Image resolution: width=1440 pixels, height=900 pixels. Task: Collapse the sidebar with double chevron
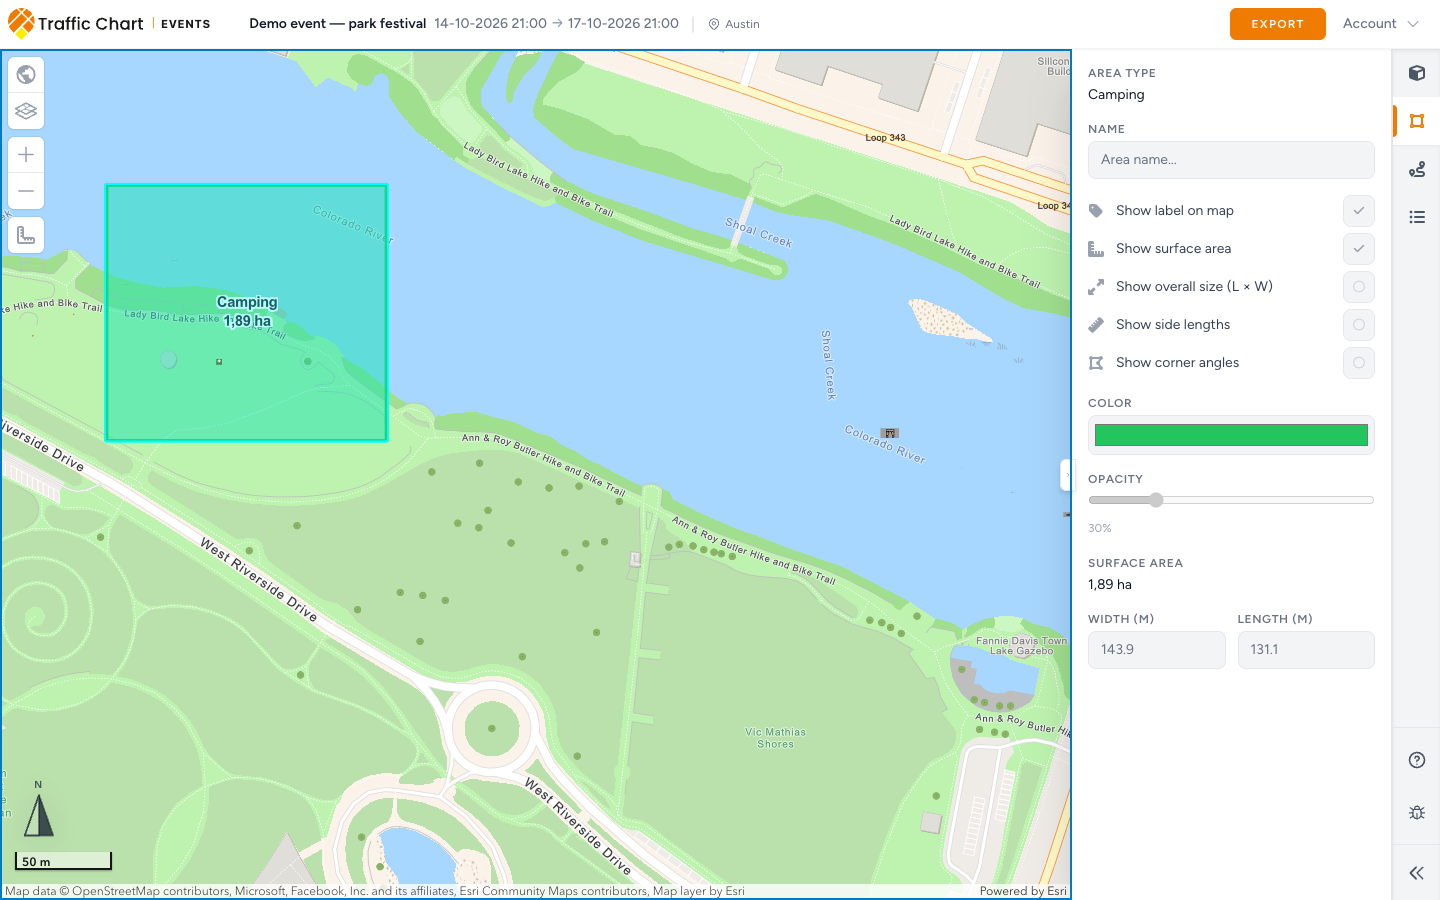pyautogui.click(x=1417, y=873)
